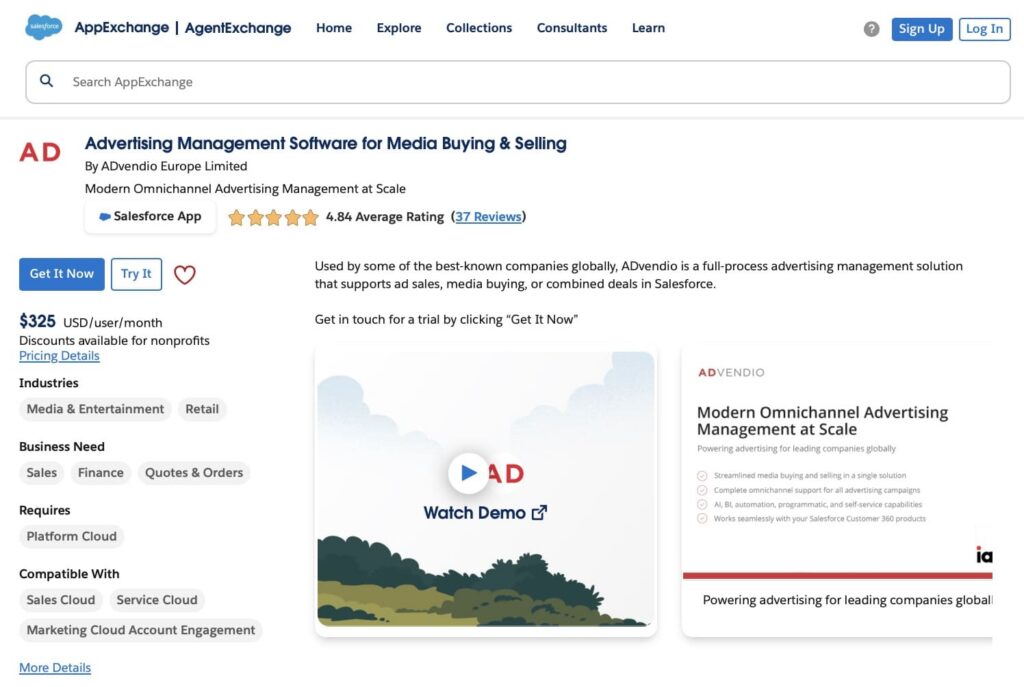Open the Pricing Details link
The width and height of the screenshot is (1024, 687).
pos(59,356)
